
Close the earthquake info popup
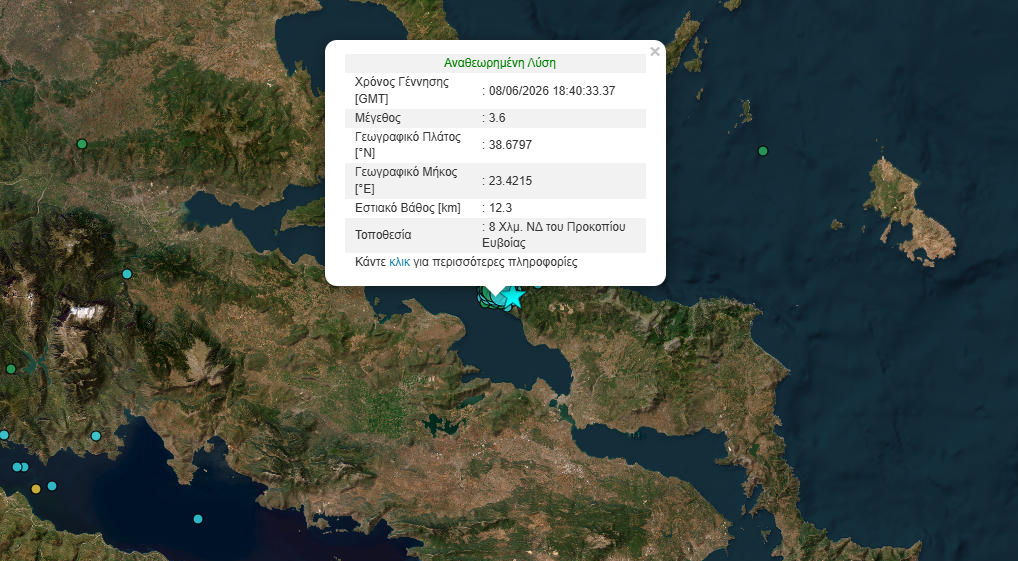click(x=654, y=52)
